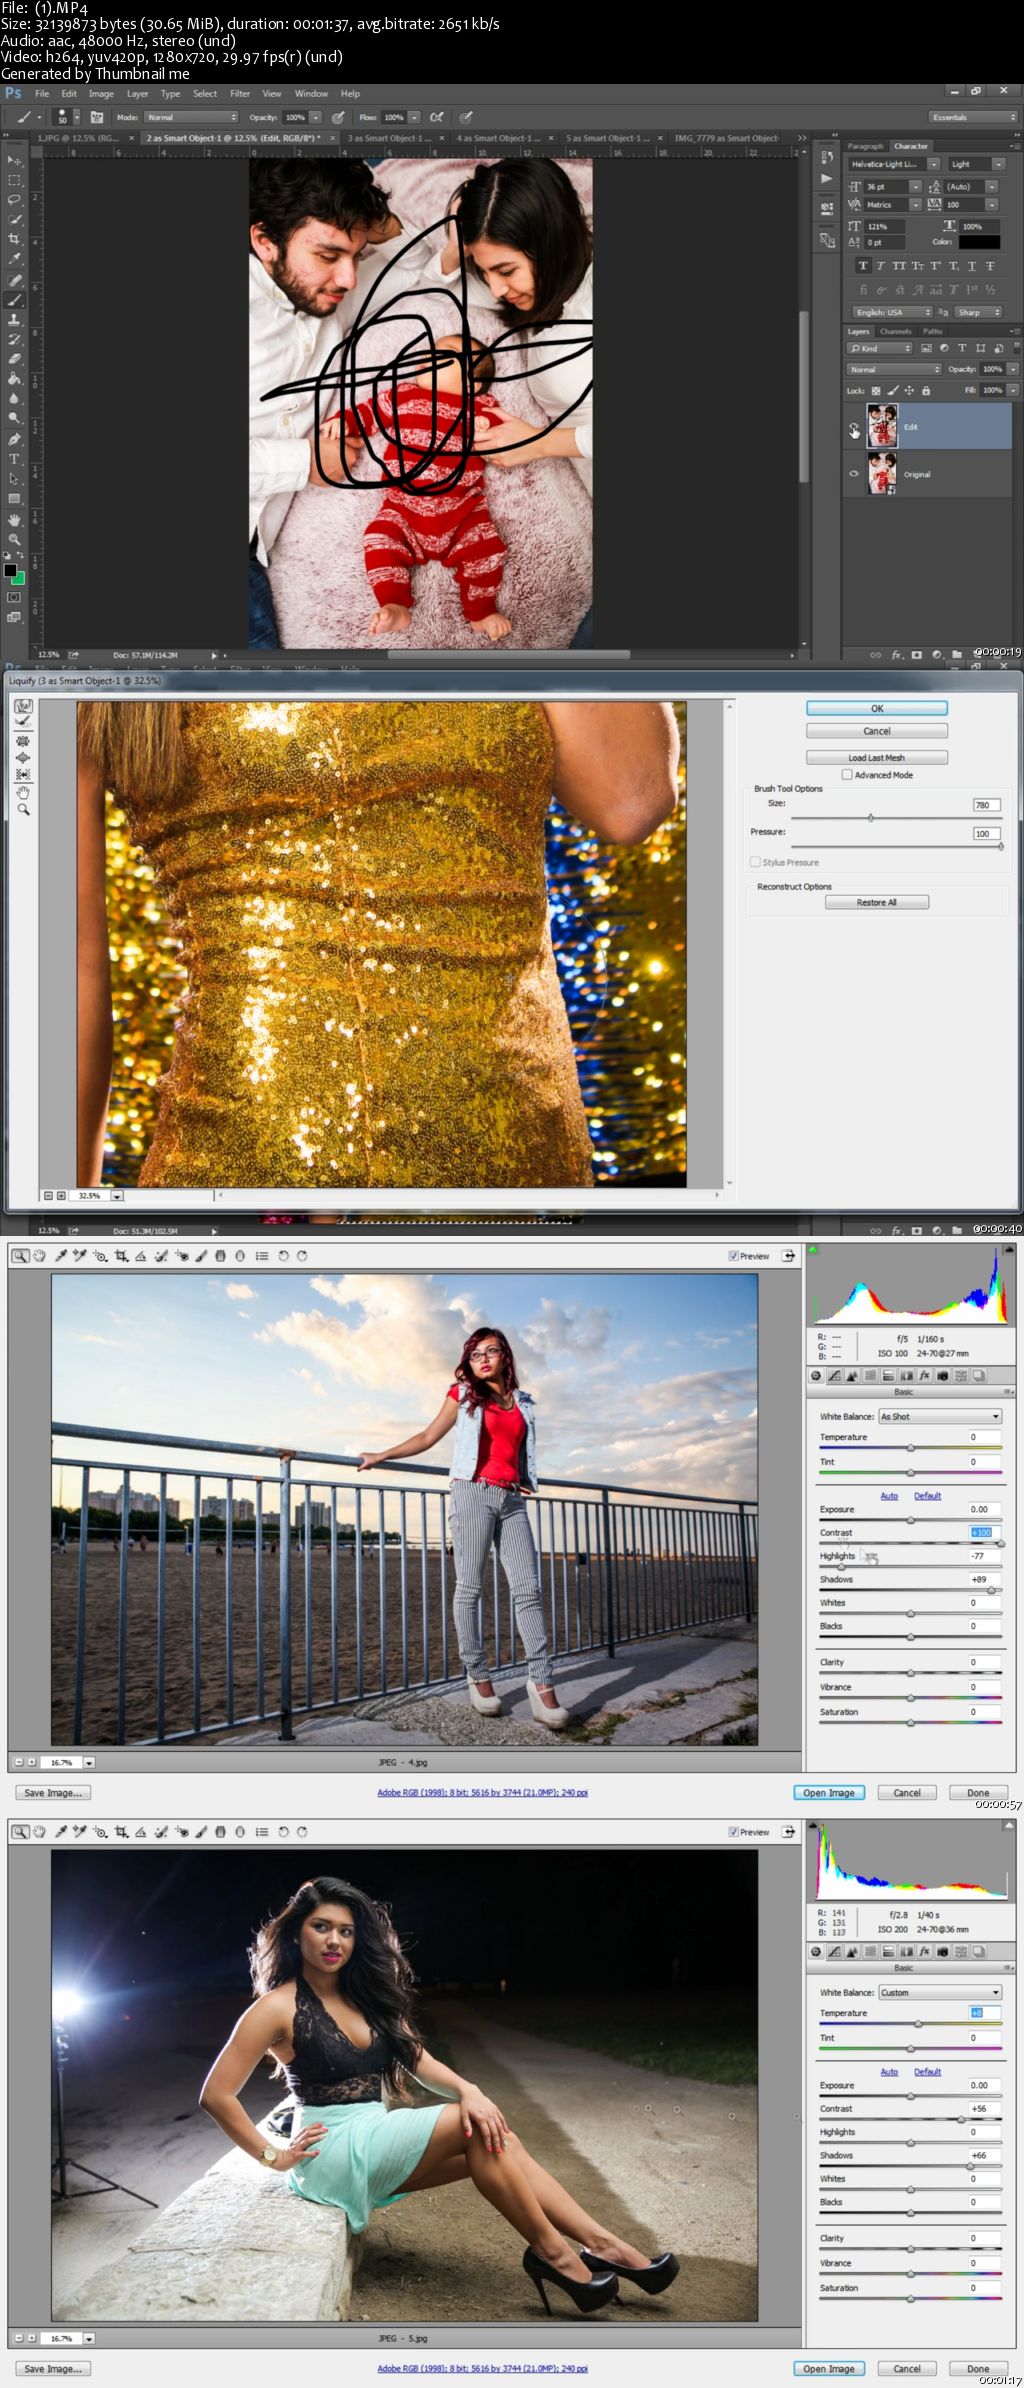This screenshot has width=1024, height=2388.
Task: Toggle Stylus Pressure checkbox in Liquify
Action: pos(755,862)
